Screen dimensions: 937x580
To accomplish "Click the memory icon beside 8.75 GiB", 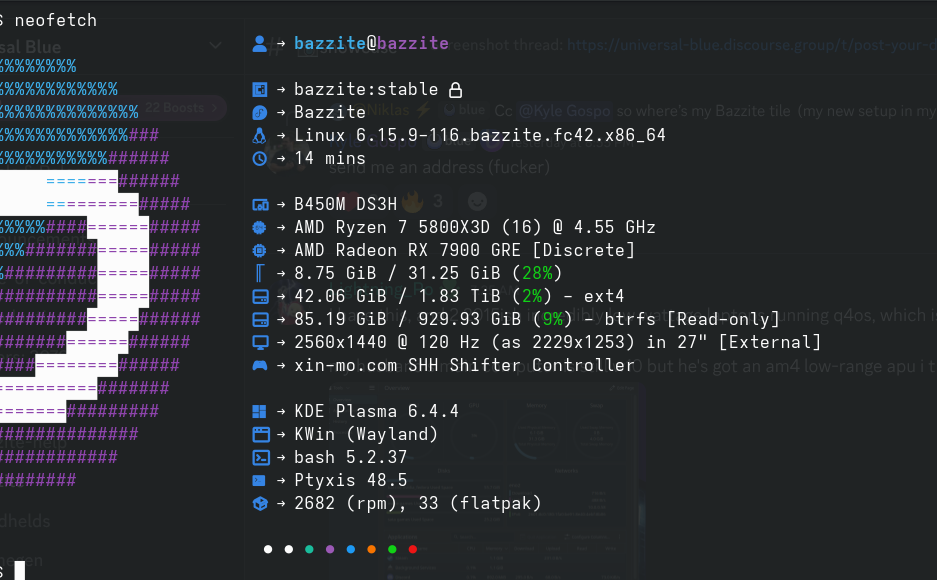I will click(x=259, y=274).
